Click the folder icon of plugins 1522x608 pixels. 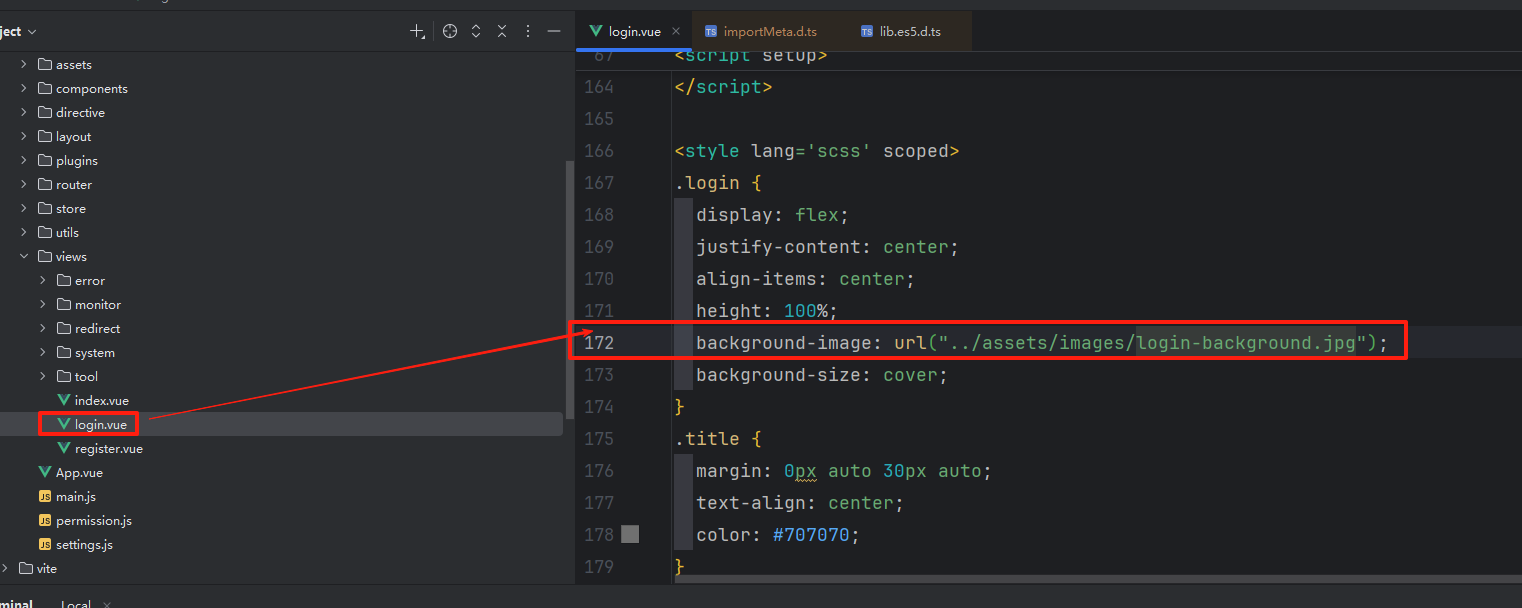tap(45, 160)
